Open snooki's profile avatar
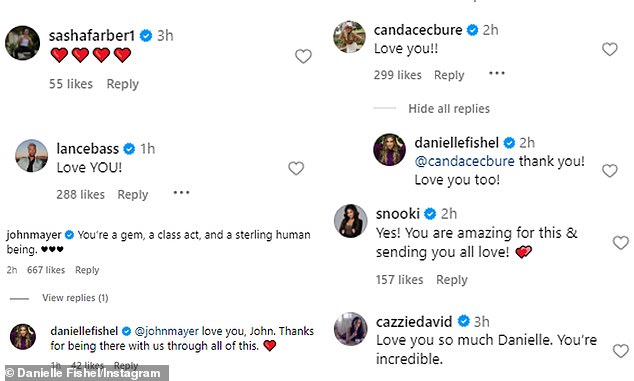This screenshot has height=381, width=634. (x=351, y=221)
